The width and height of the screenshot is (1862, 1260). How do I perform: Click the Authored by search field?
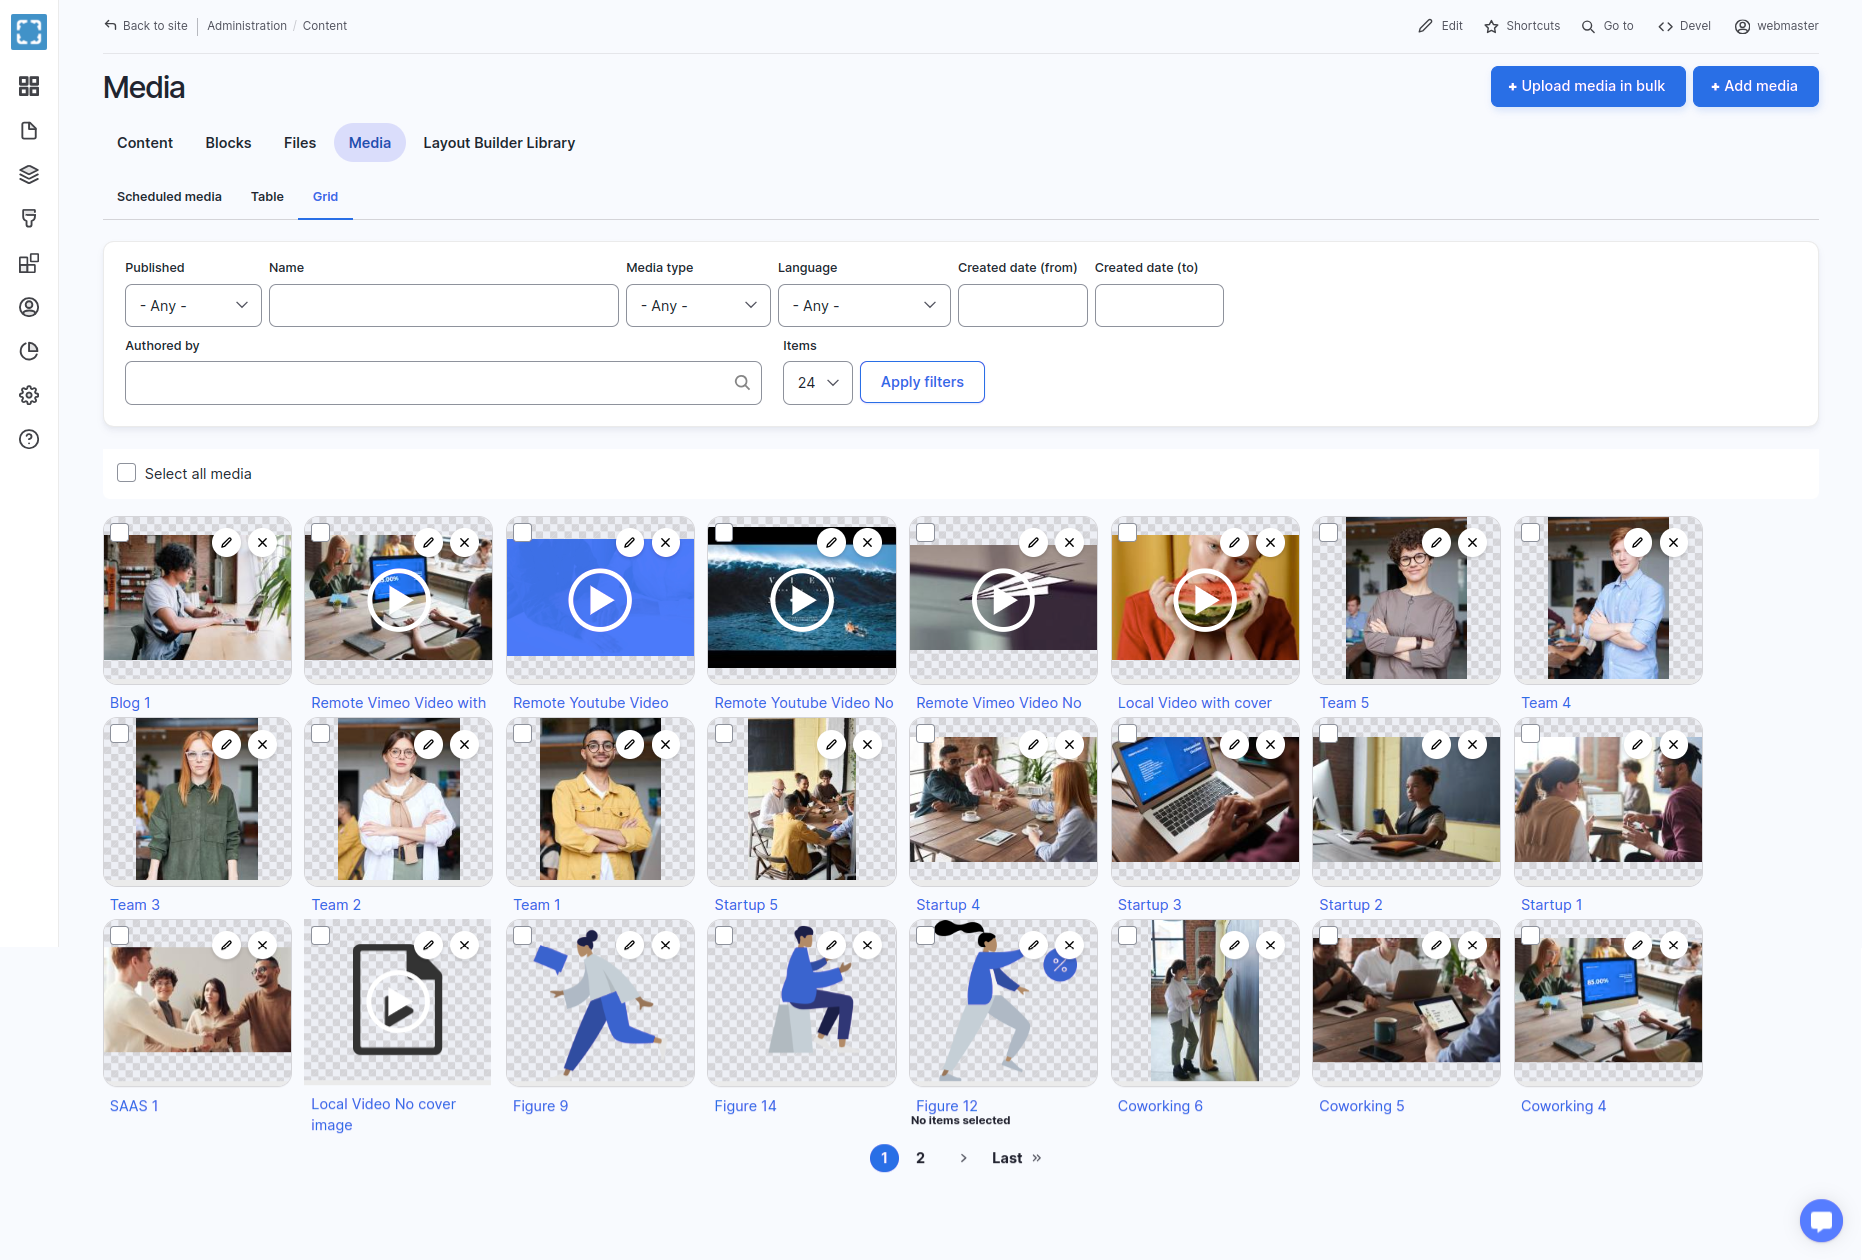[430, 383]
